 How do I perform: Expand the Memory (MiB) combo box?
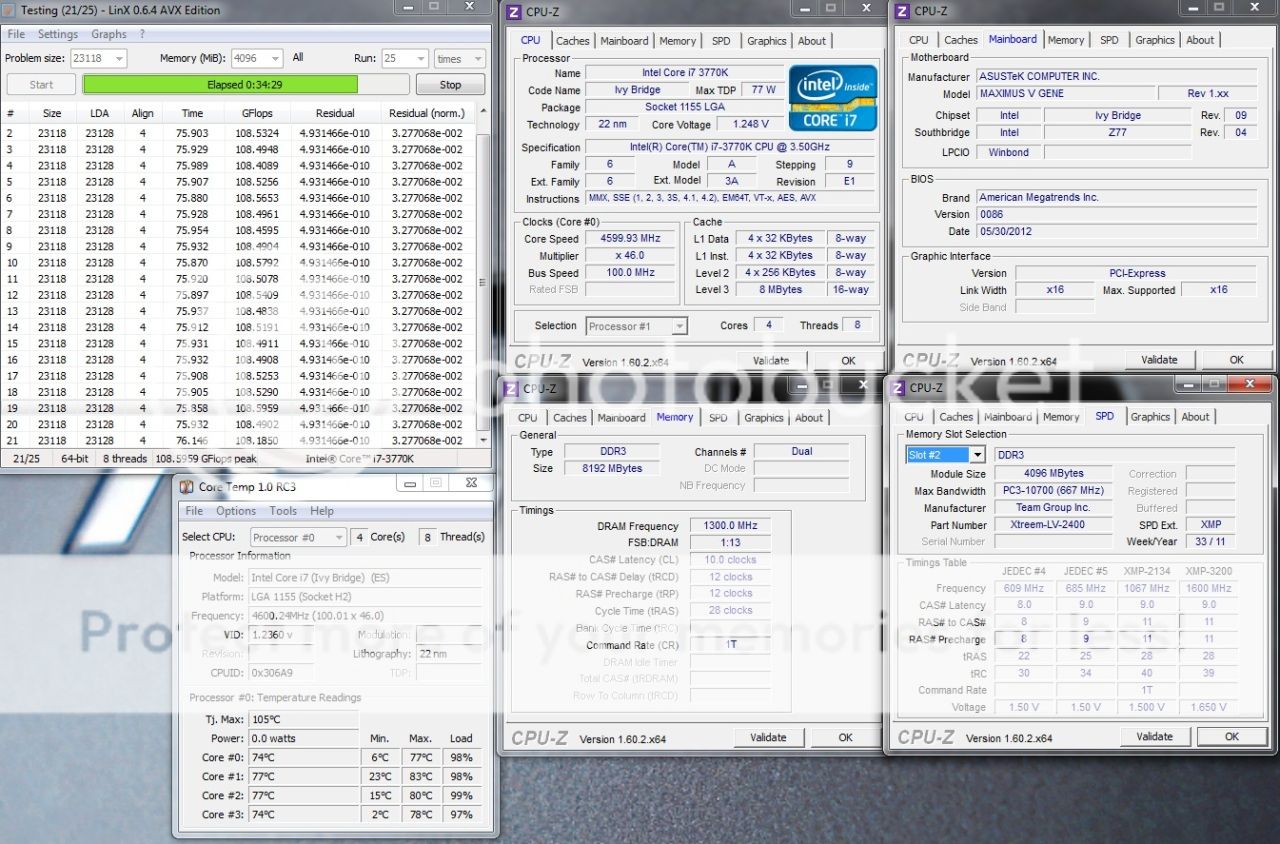(274, 59)
